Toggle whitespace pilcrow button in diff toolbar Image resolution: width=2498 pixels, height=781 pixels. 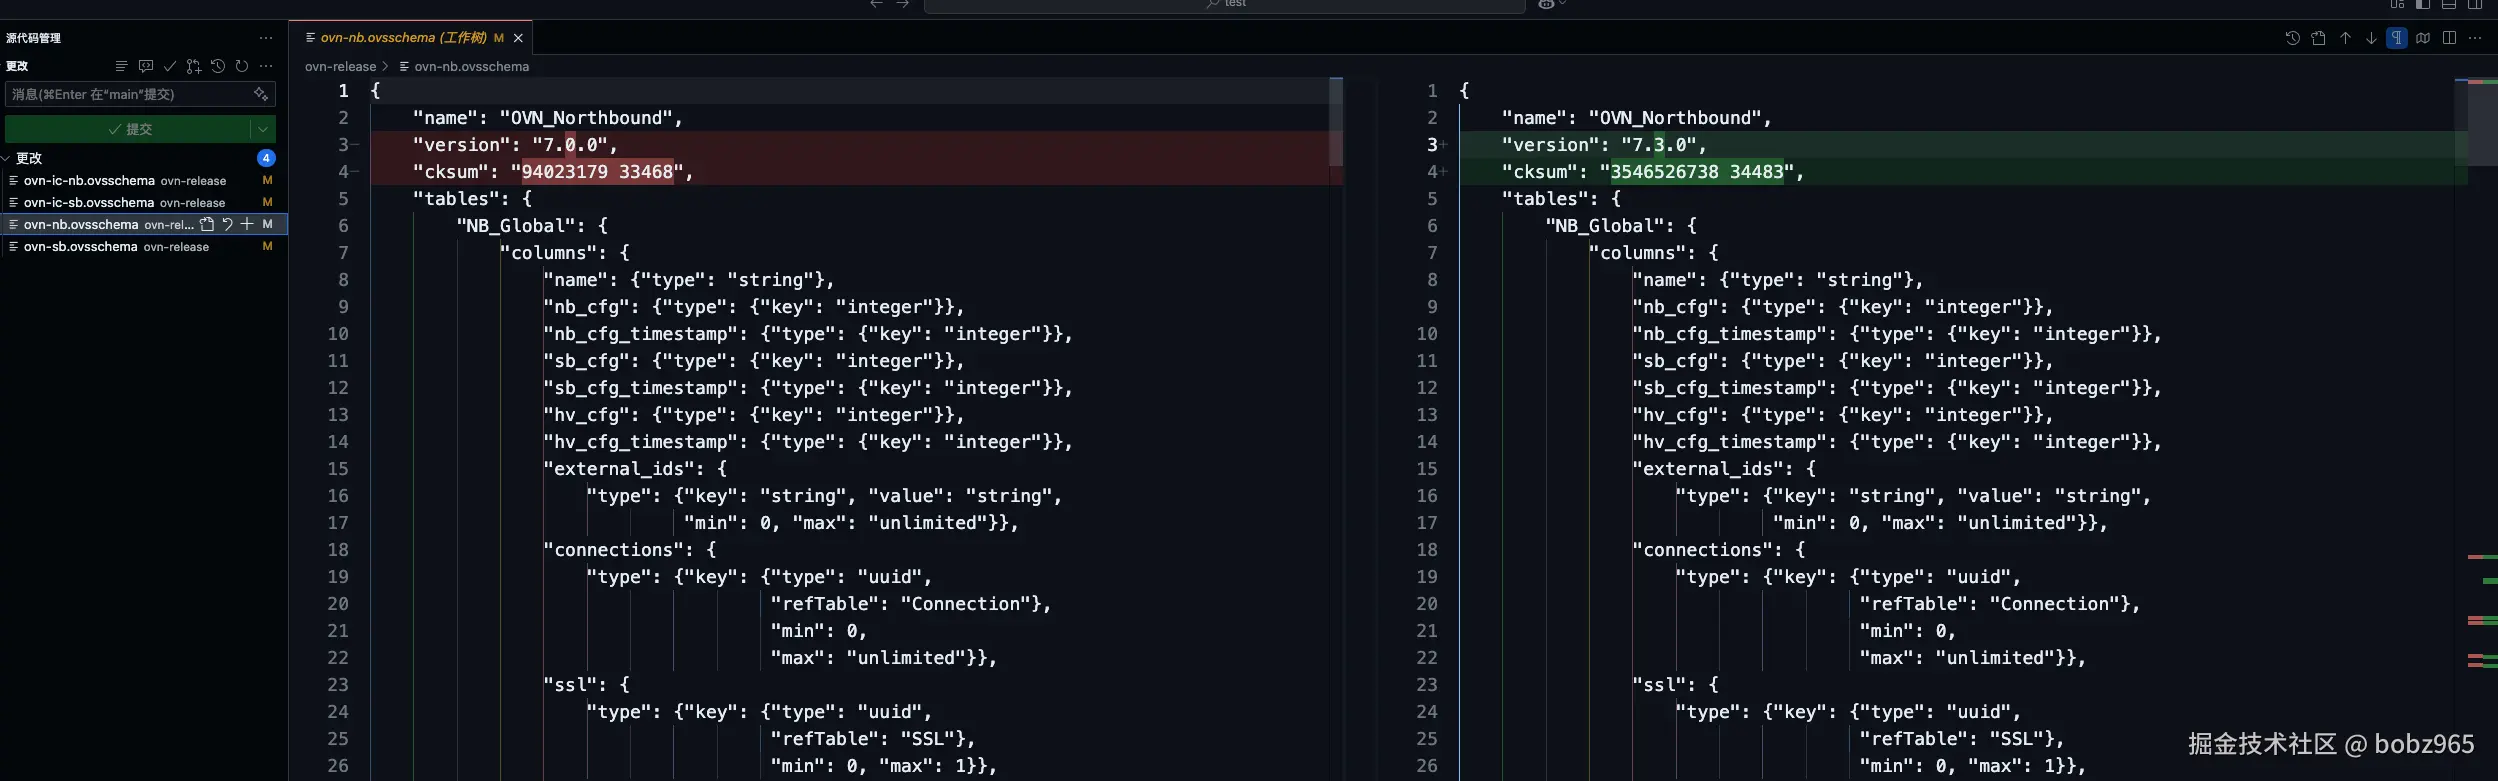[x=2397, y=38]
